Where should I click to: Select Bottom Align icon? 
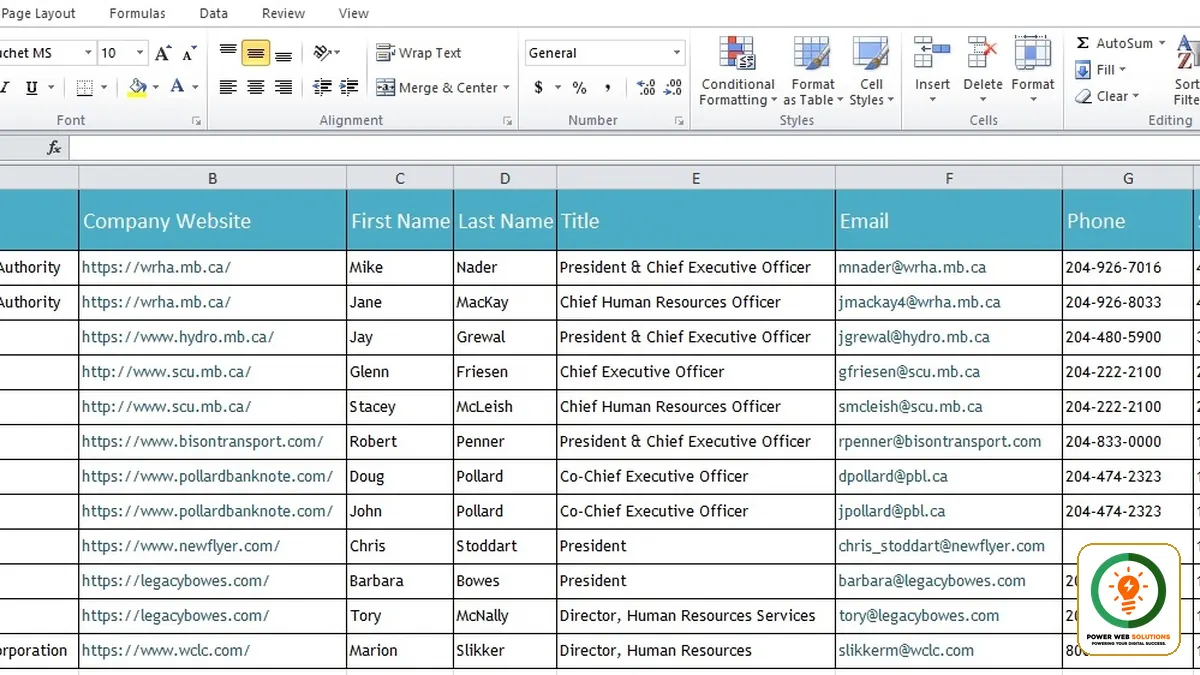click(x=284, y=53)
